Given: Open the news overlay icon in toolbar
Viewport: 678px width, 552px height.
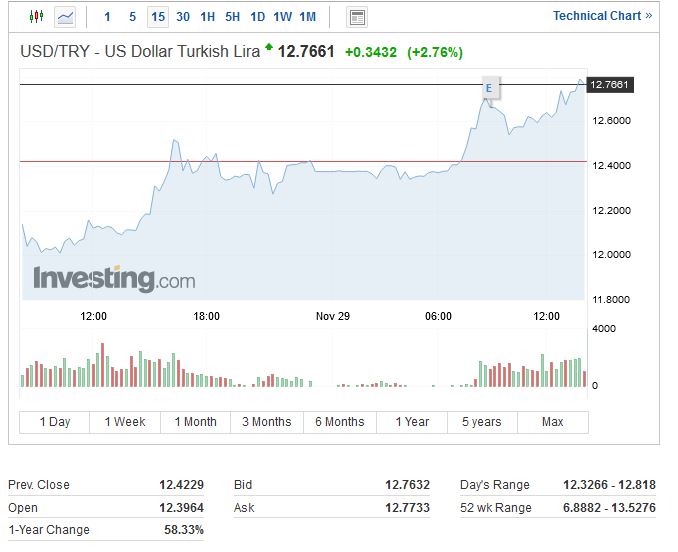Looking at the screenshot, I should click(357, 17).
